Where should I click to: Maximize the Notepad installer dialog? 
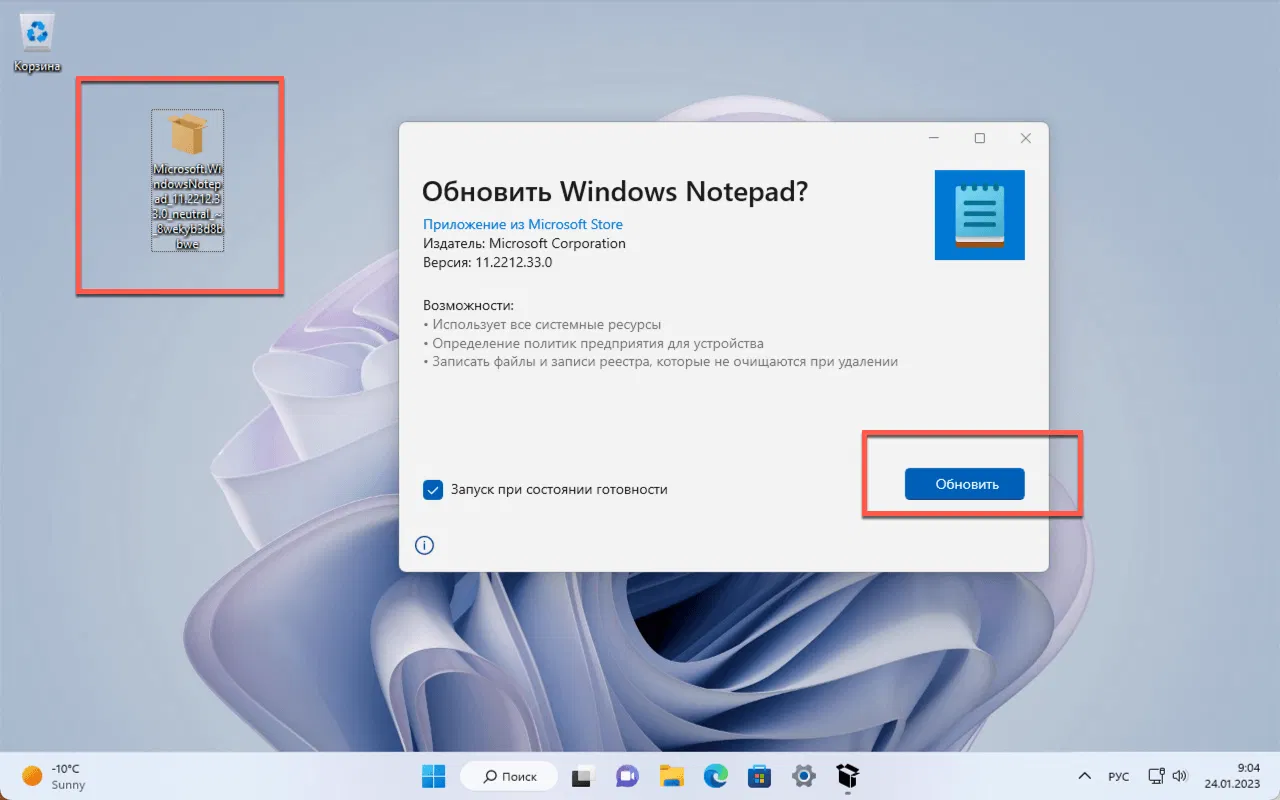pos(980,139)
